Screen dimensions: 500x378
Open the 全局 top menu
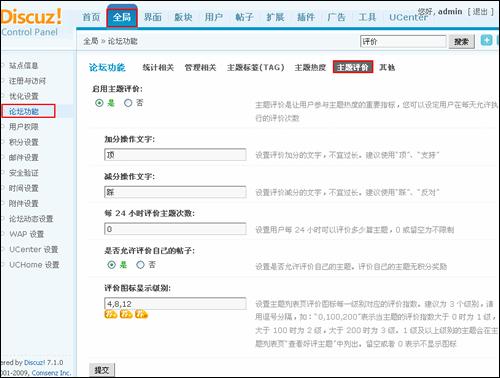(122, 17)
